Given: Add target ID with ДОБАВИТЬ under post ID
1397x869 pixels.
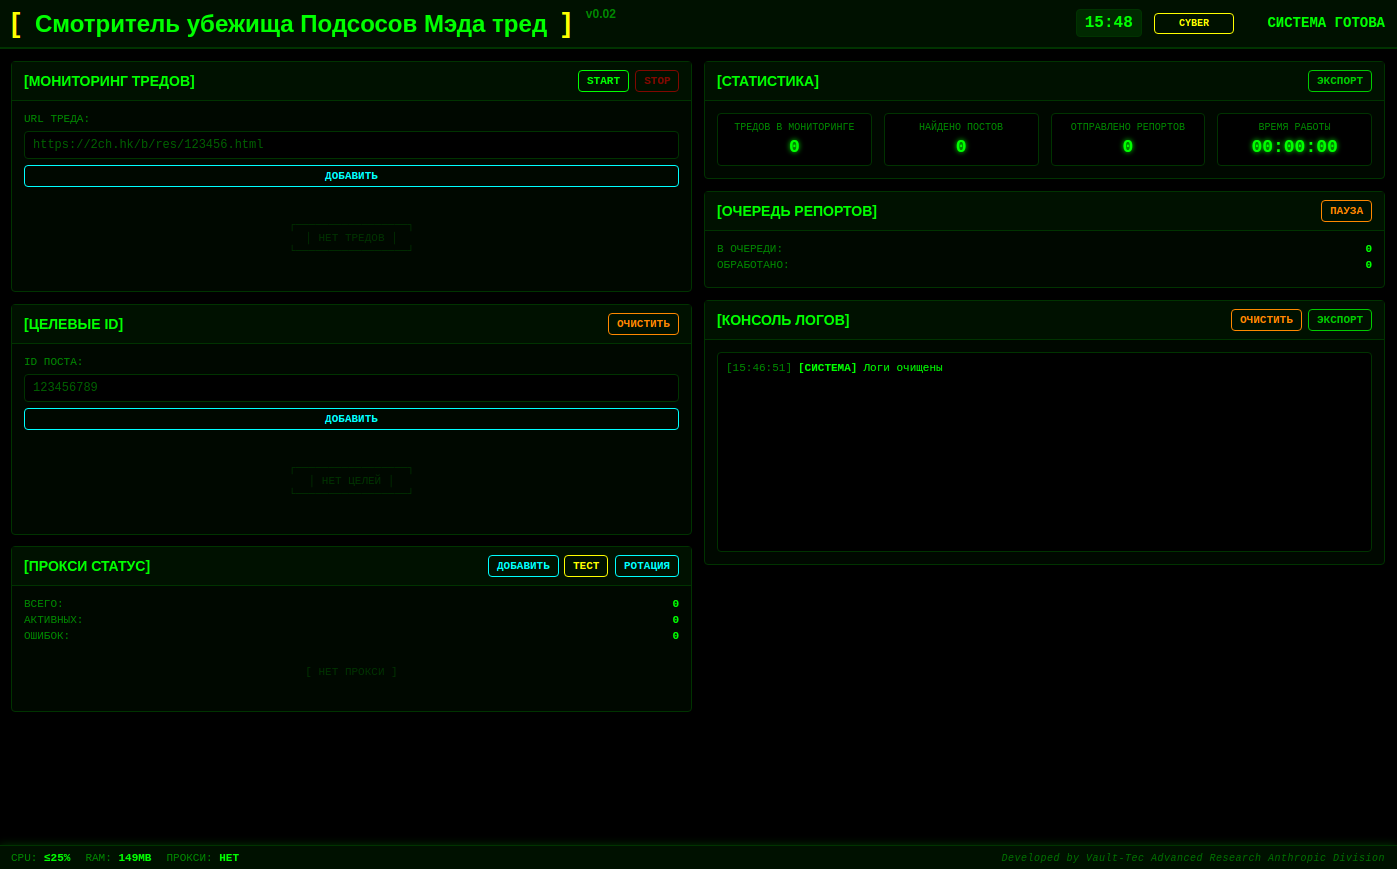Looking at the screenshot, I should (x=351, y=419).
